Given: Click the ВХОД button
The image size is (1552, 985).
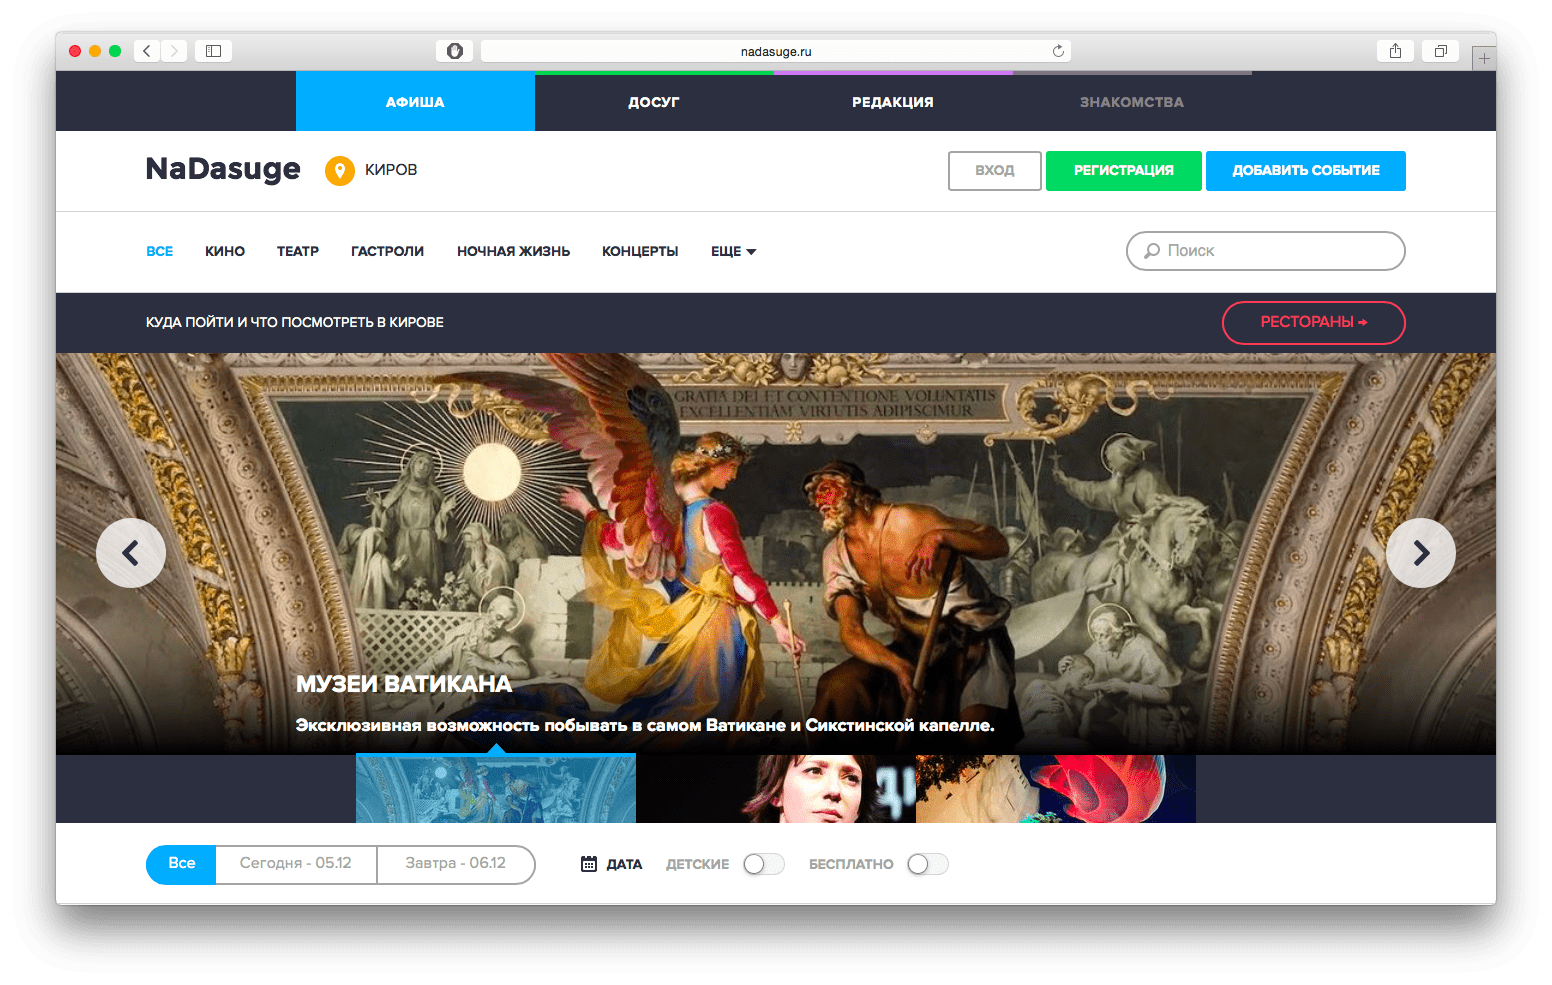Looking at the screenshot, I should (x=995, y=171).
